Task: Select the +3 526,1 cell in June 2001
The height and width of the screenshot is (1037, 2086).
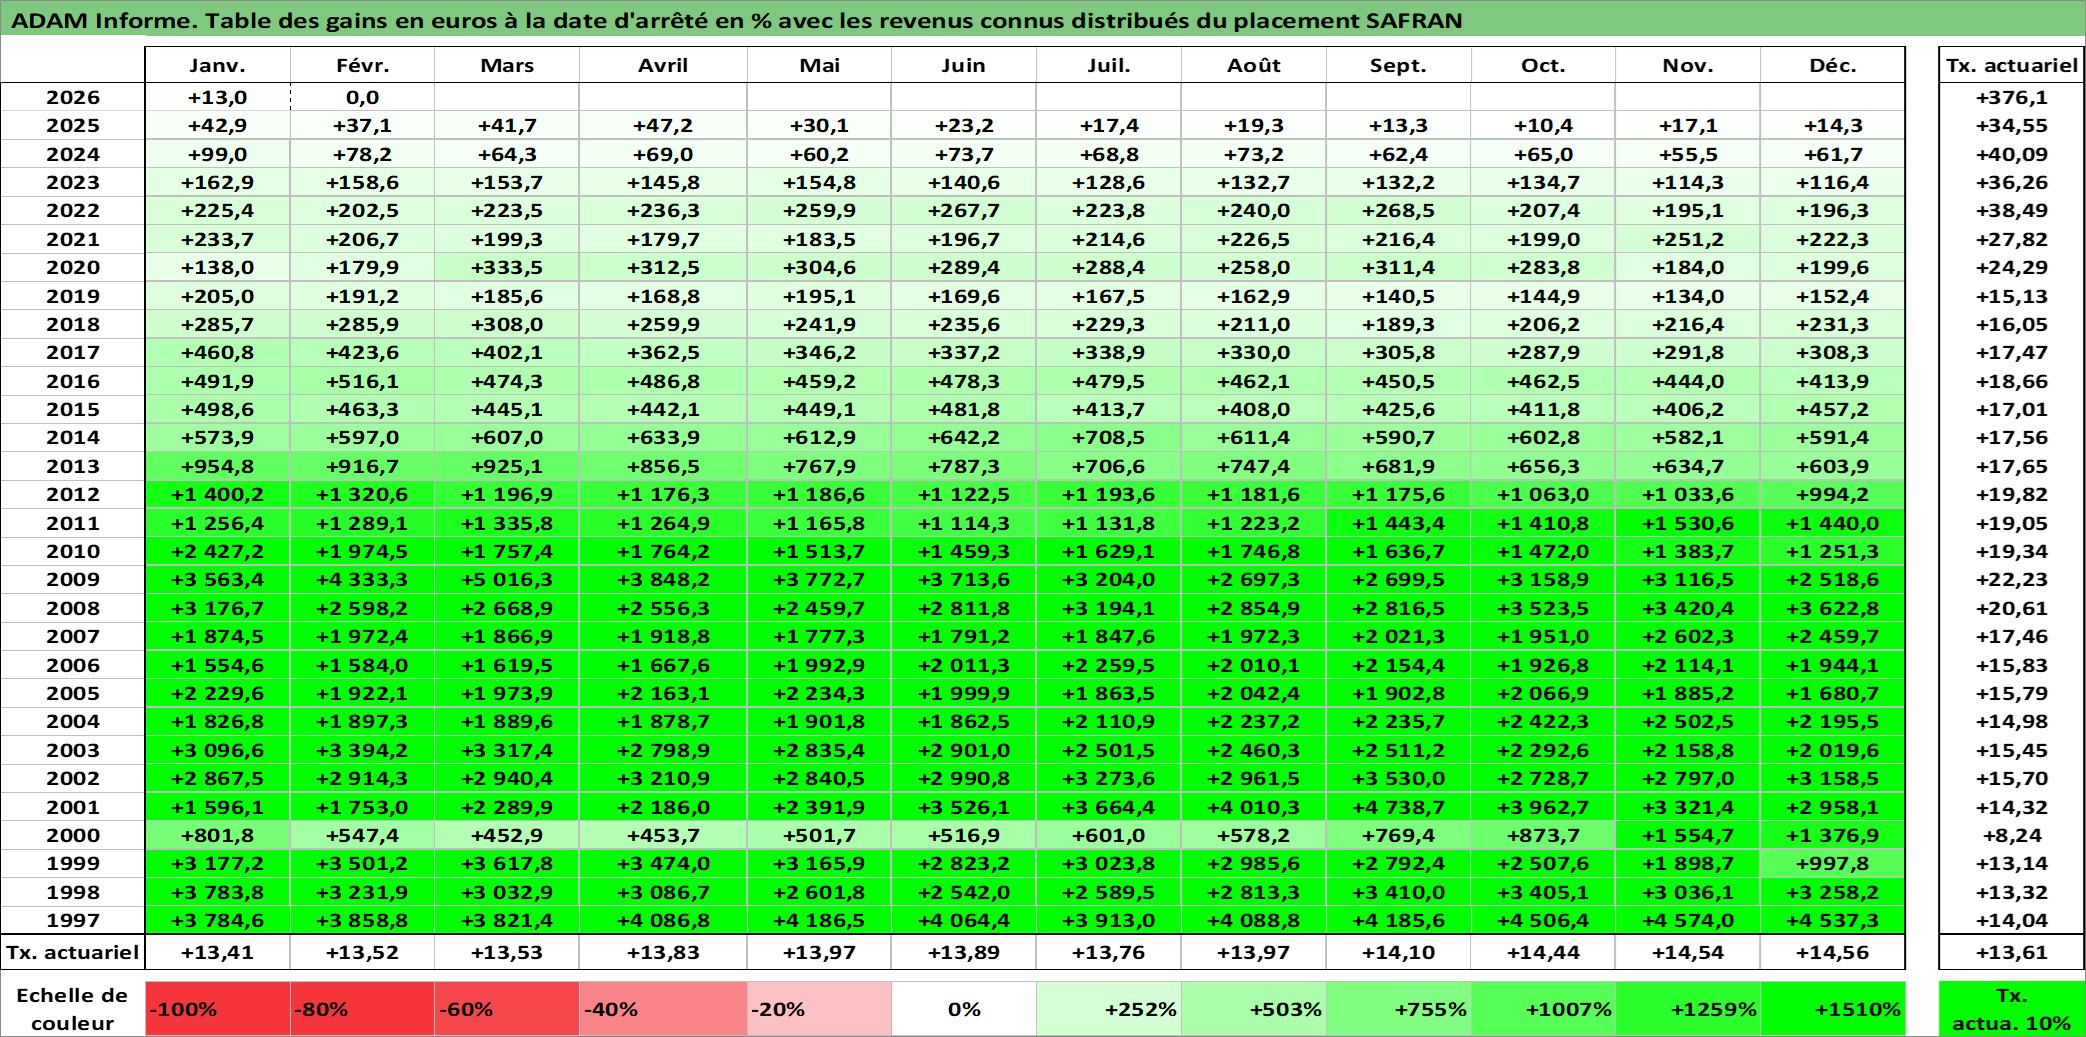Action: (964, 807)
